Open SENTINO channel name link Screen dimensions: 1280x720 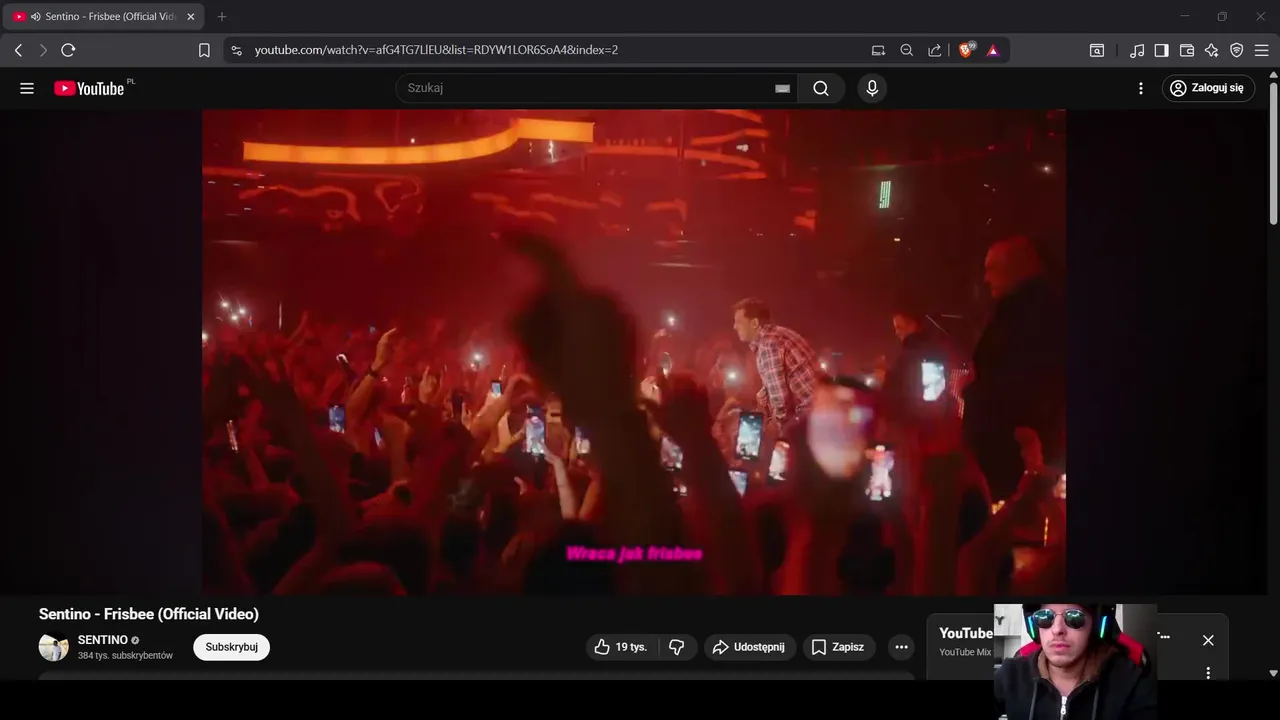(103, 640)
